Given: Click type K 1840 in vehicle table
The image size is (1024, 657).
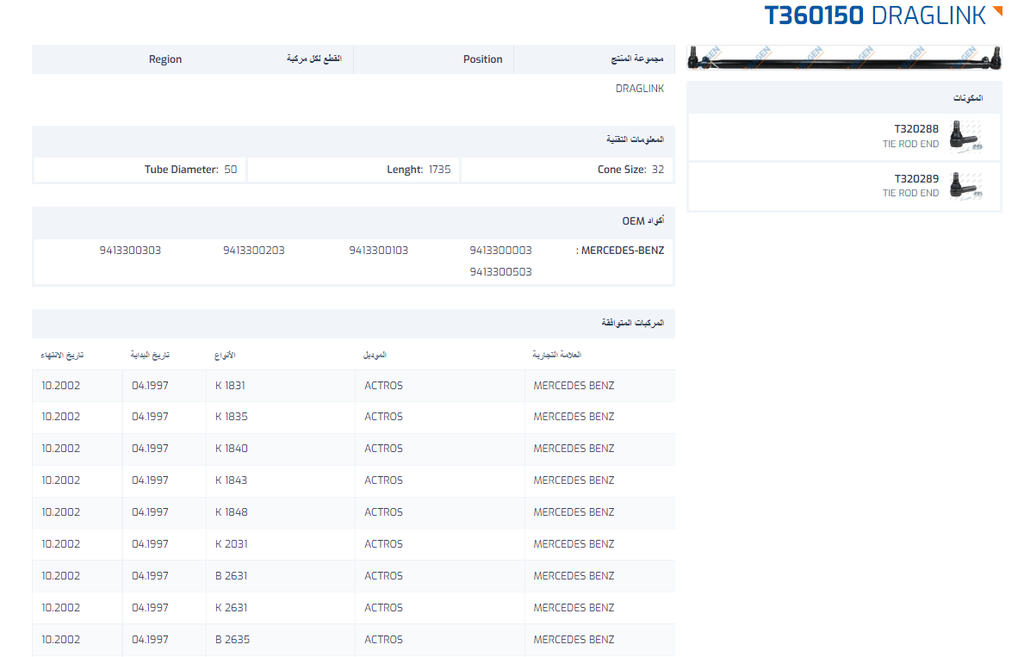Looking at the screenshot, I should click(231, 449).
